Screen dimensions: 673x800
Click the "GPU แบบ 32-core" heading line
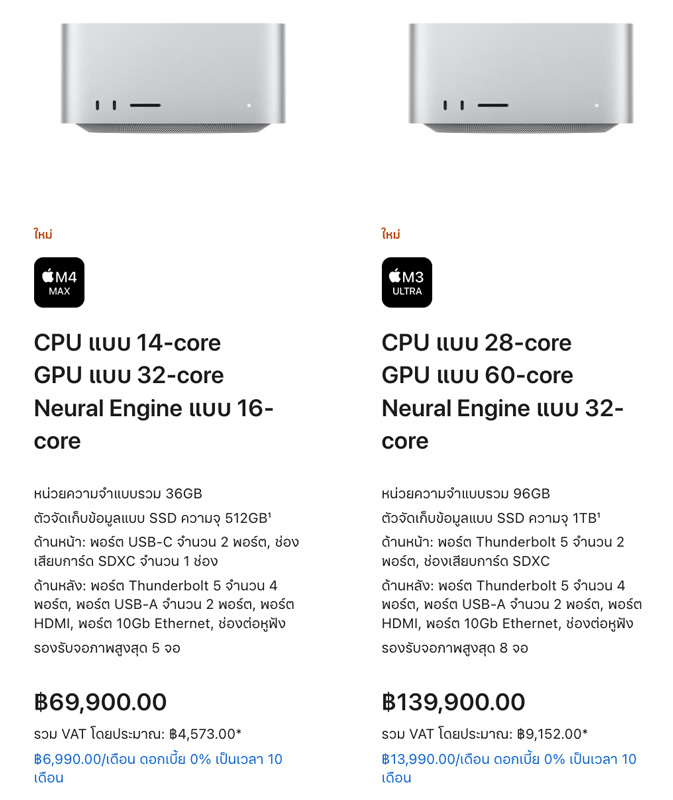coord(129,376)
